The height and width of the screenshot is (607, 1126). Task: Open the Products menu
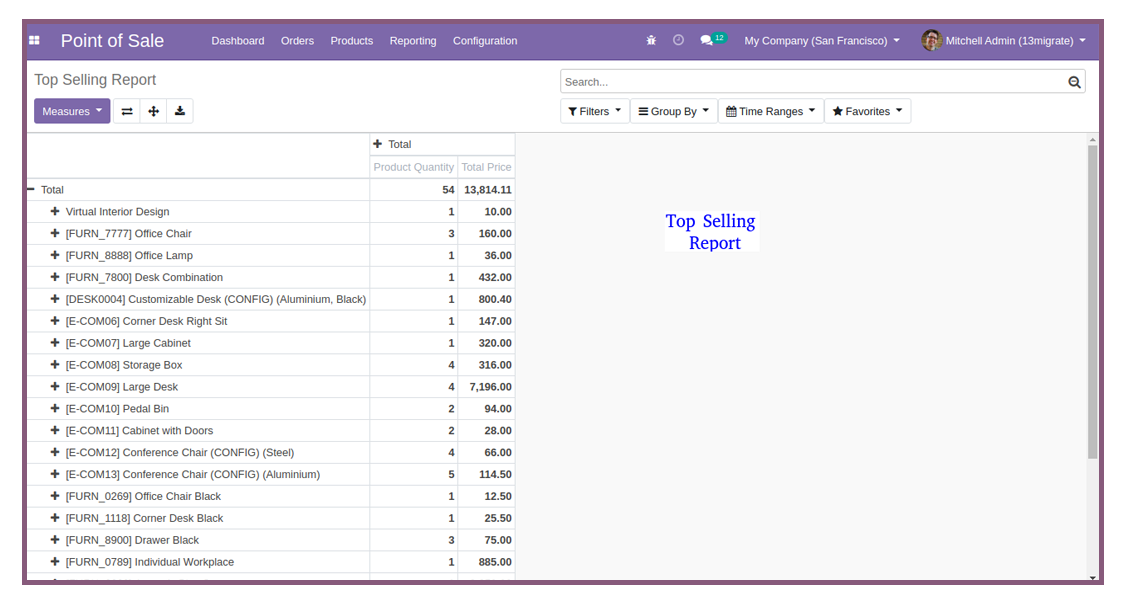352,41
